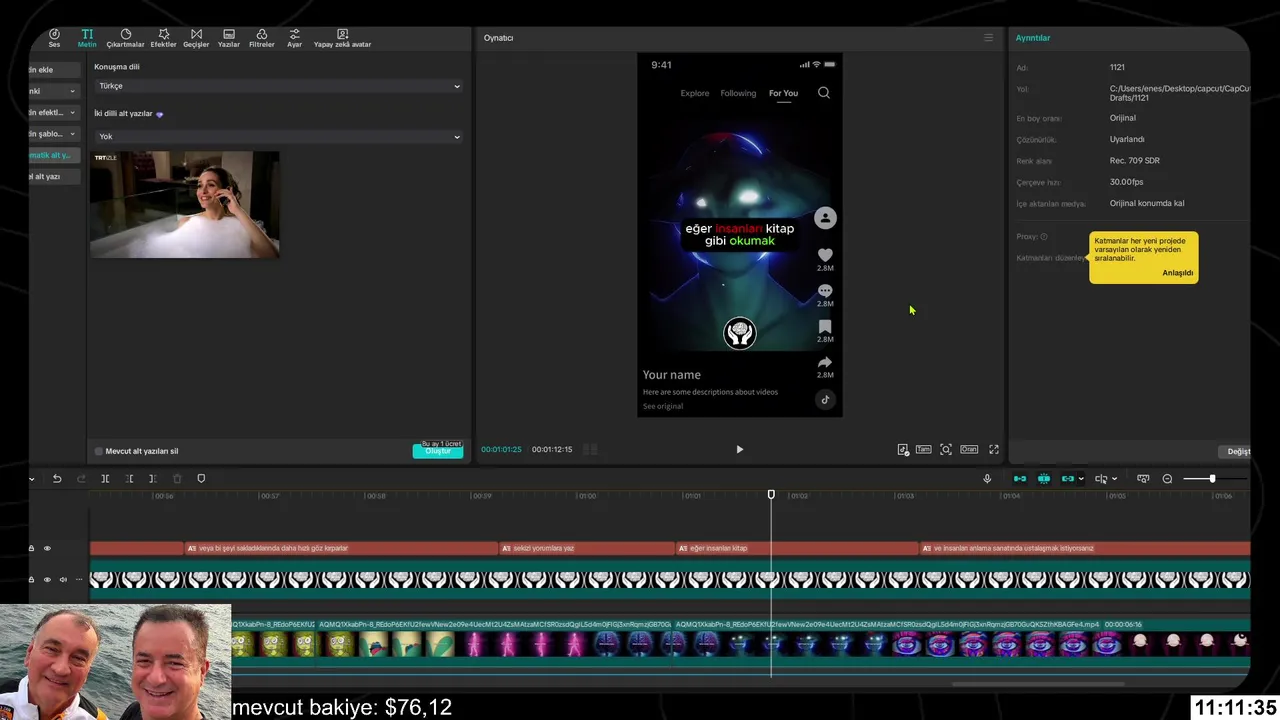Redo the last action
Screen dimensions: 1280x720
pyautogui.click(x=81, y=479)
